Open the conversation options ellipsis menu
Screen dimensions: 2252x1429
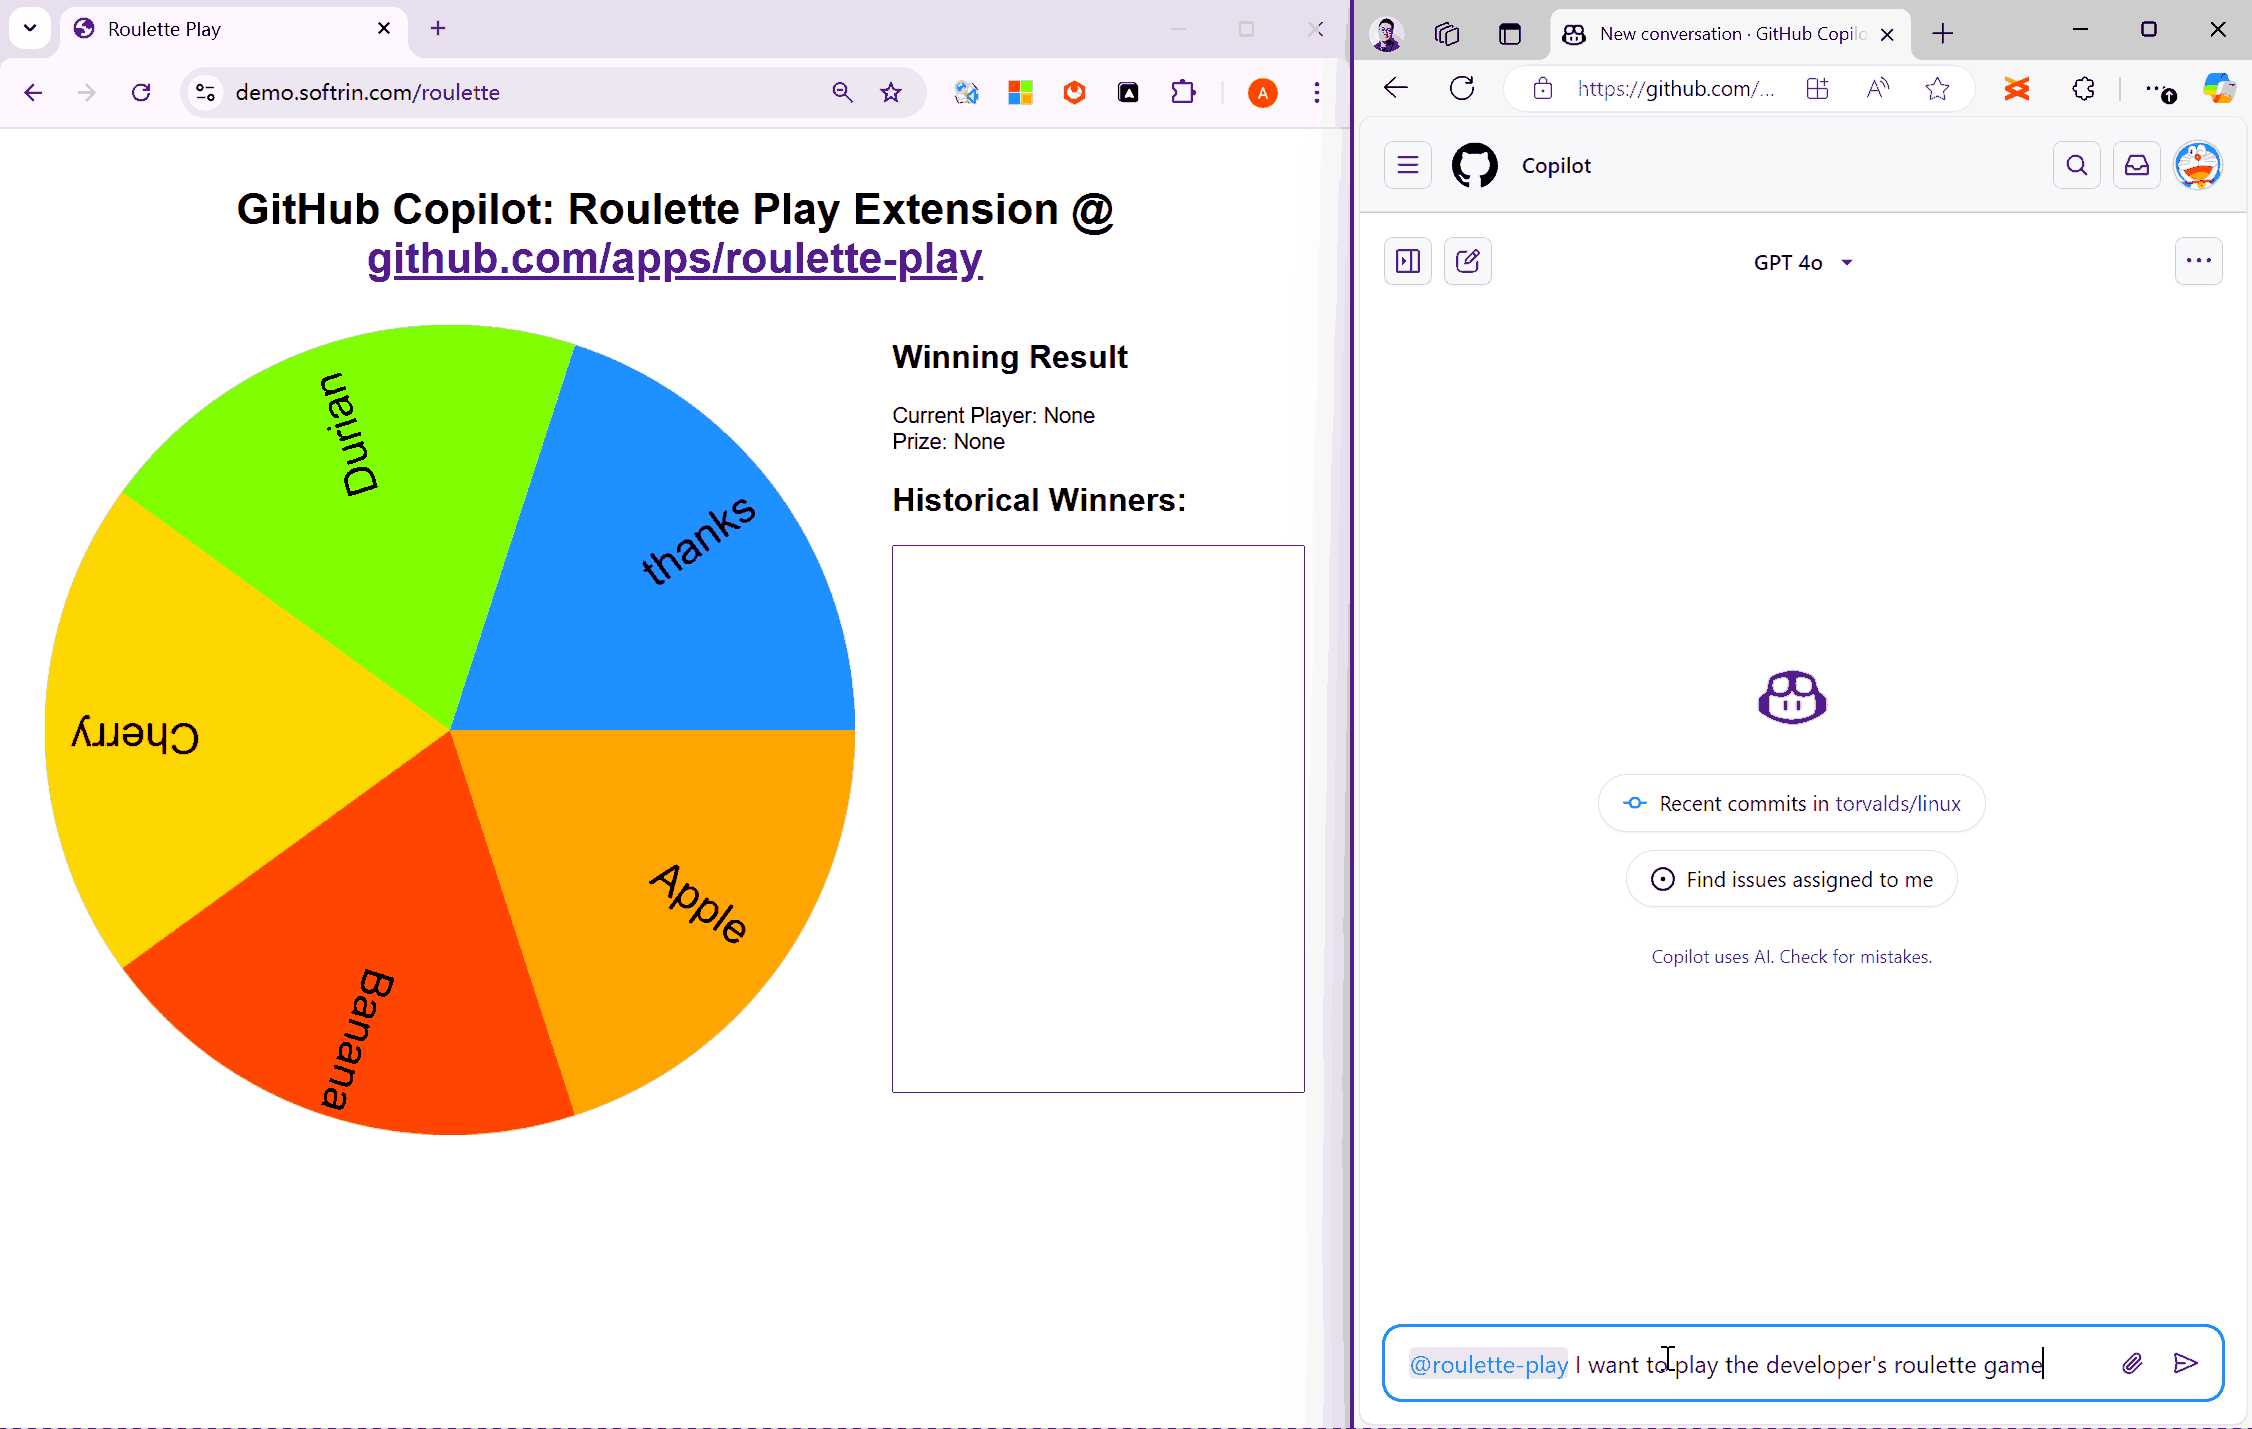(2198, 261)
